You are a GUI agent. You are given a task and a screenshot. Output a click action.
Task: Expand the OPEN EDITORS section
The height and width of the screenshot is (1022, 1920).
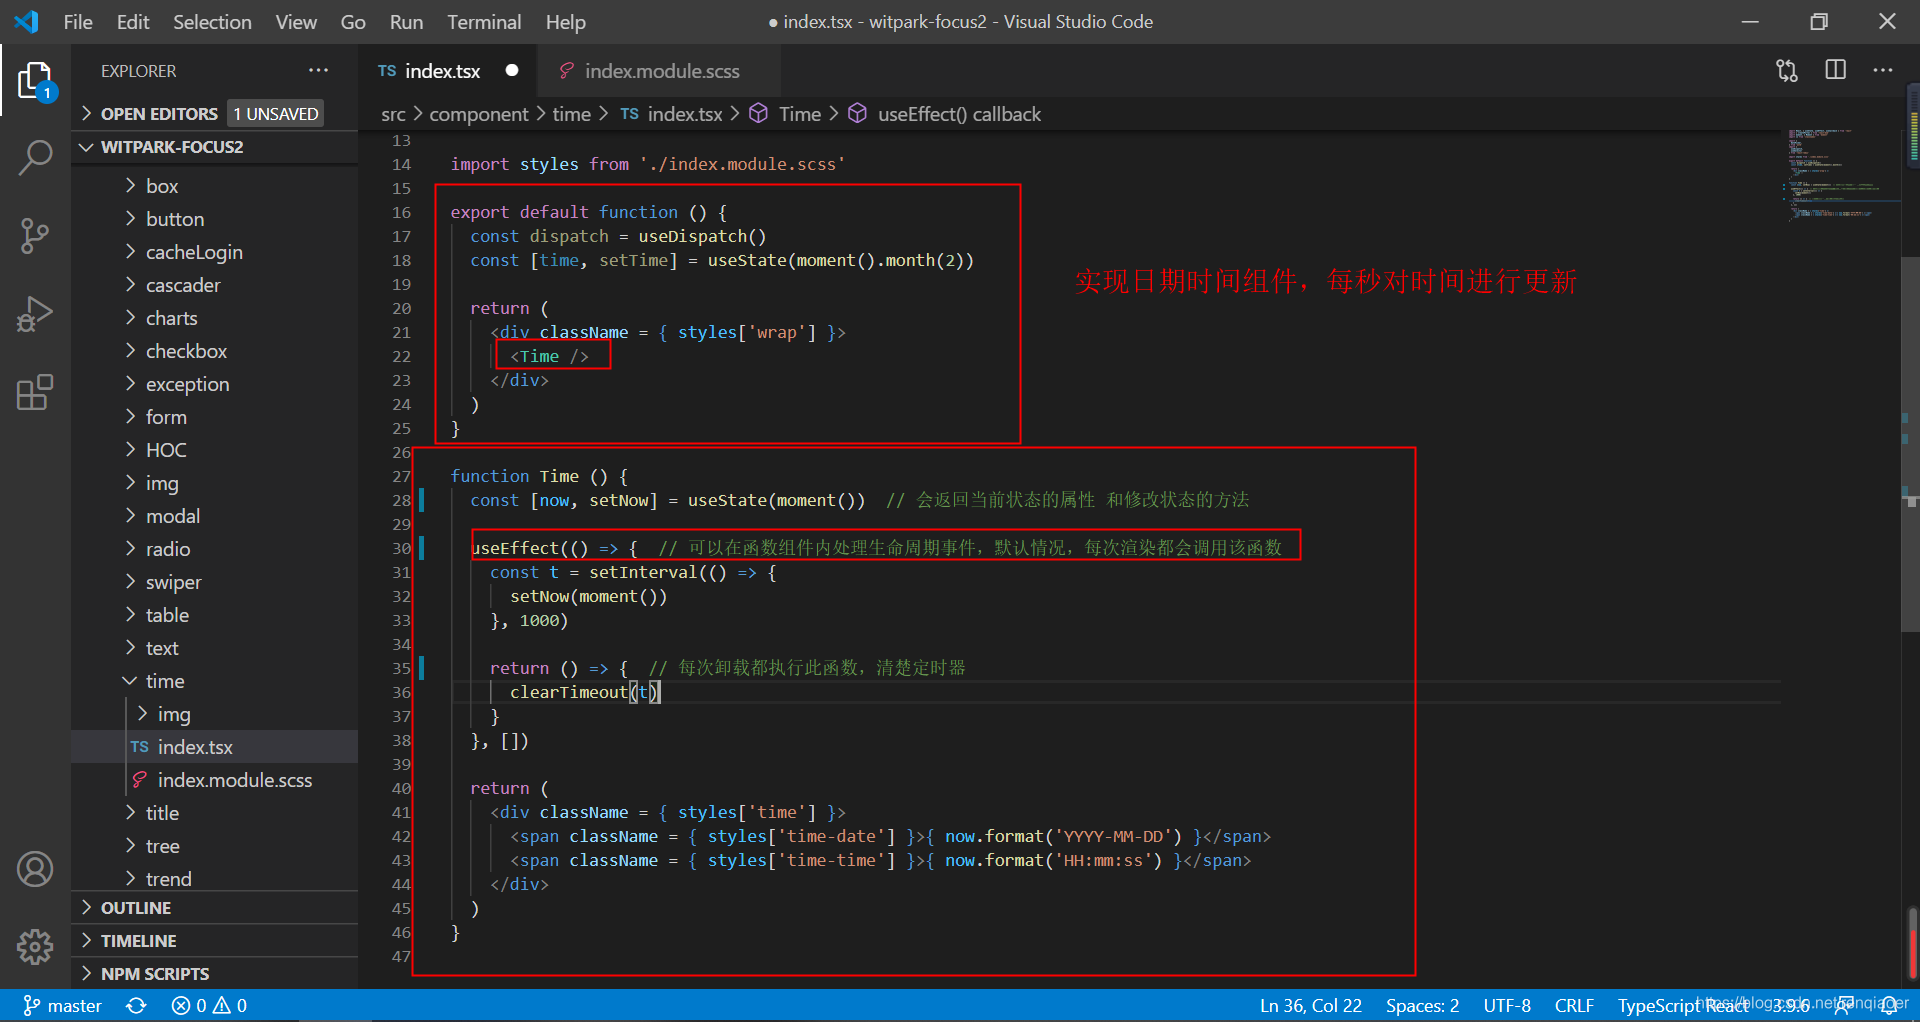(x=215, y=113)
